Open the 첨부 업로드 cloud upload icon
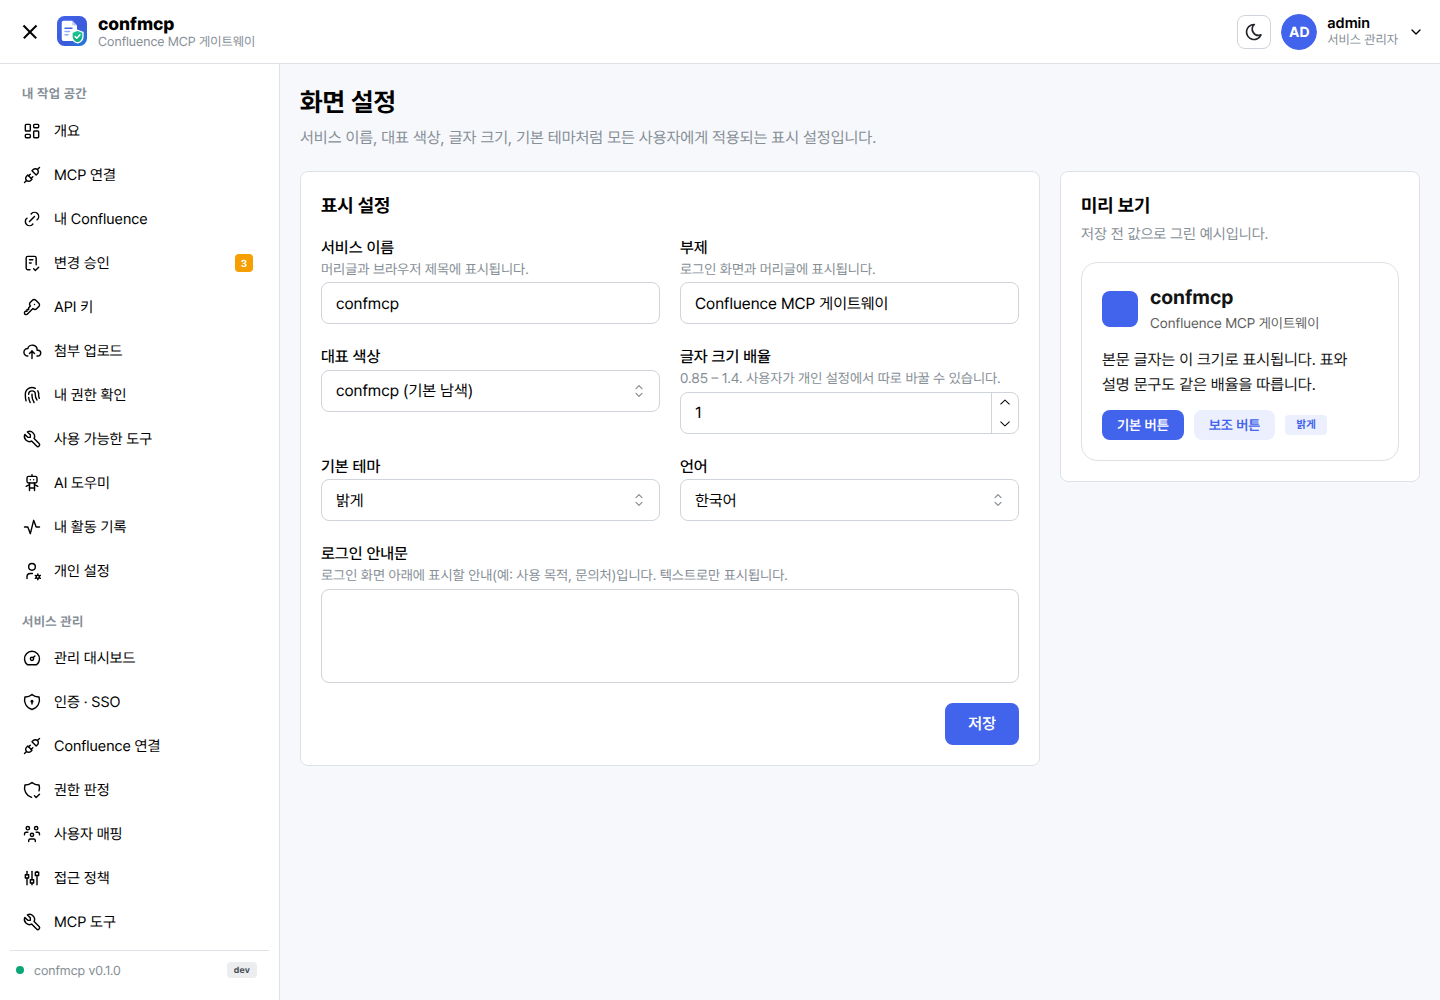This screenshot has height=1000, width=1440. pyautogui.click(x=32, y=351)
